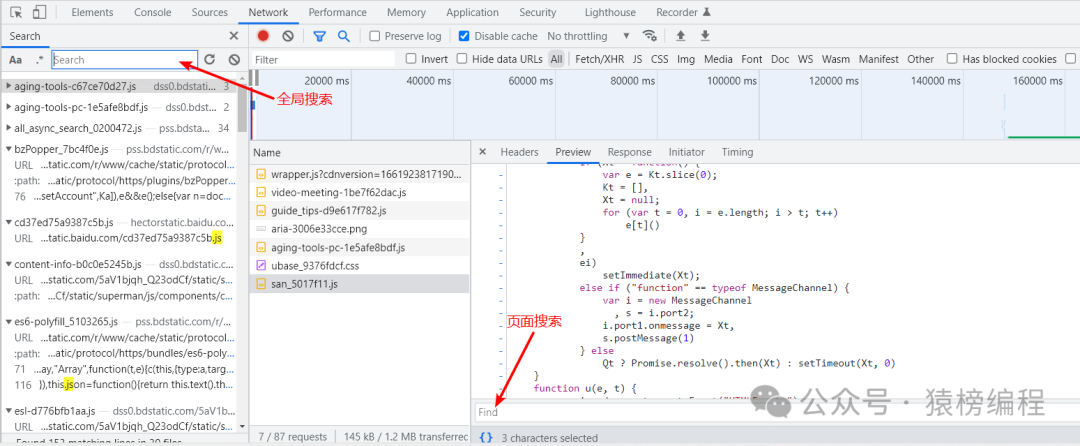The image size is (1080, 446).
Task: Export HAR file download icon
Action: click(x=705, y=36)
